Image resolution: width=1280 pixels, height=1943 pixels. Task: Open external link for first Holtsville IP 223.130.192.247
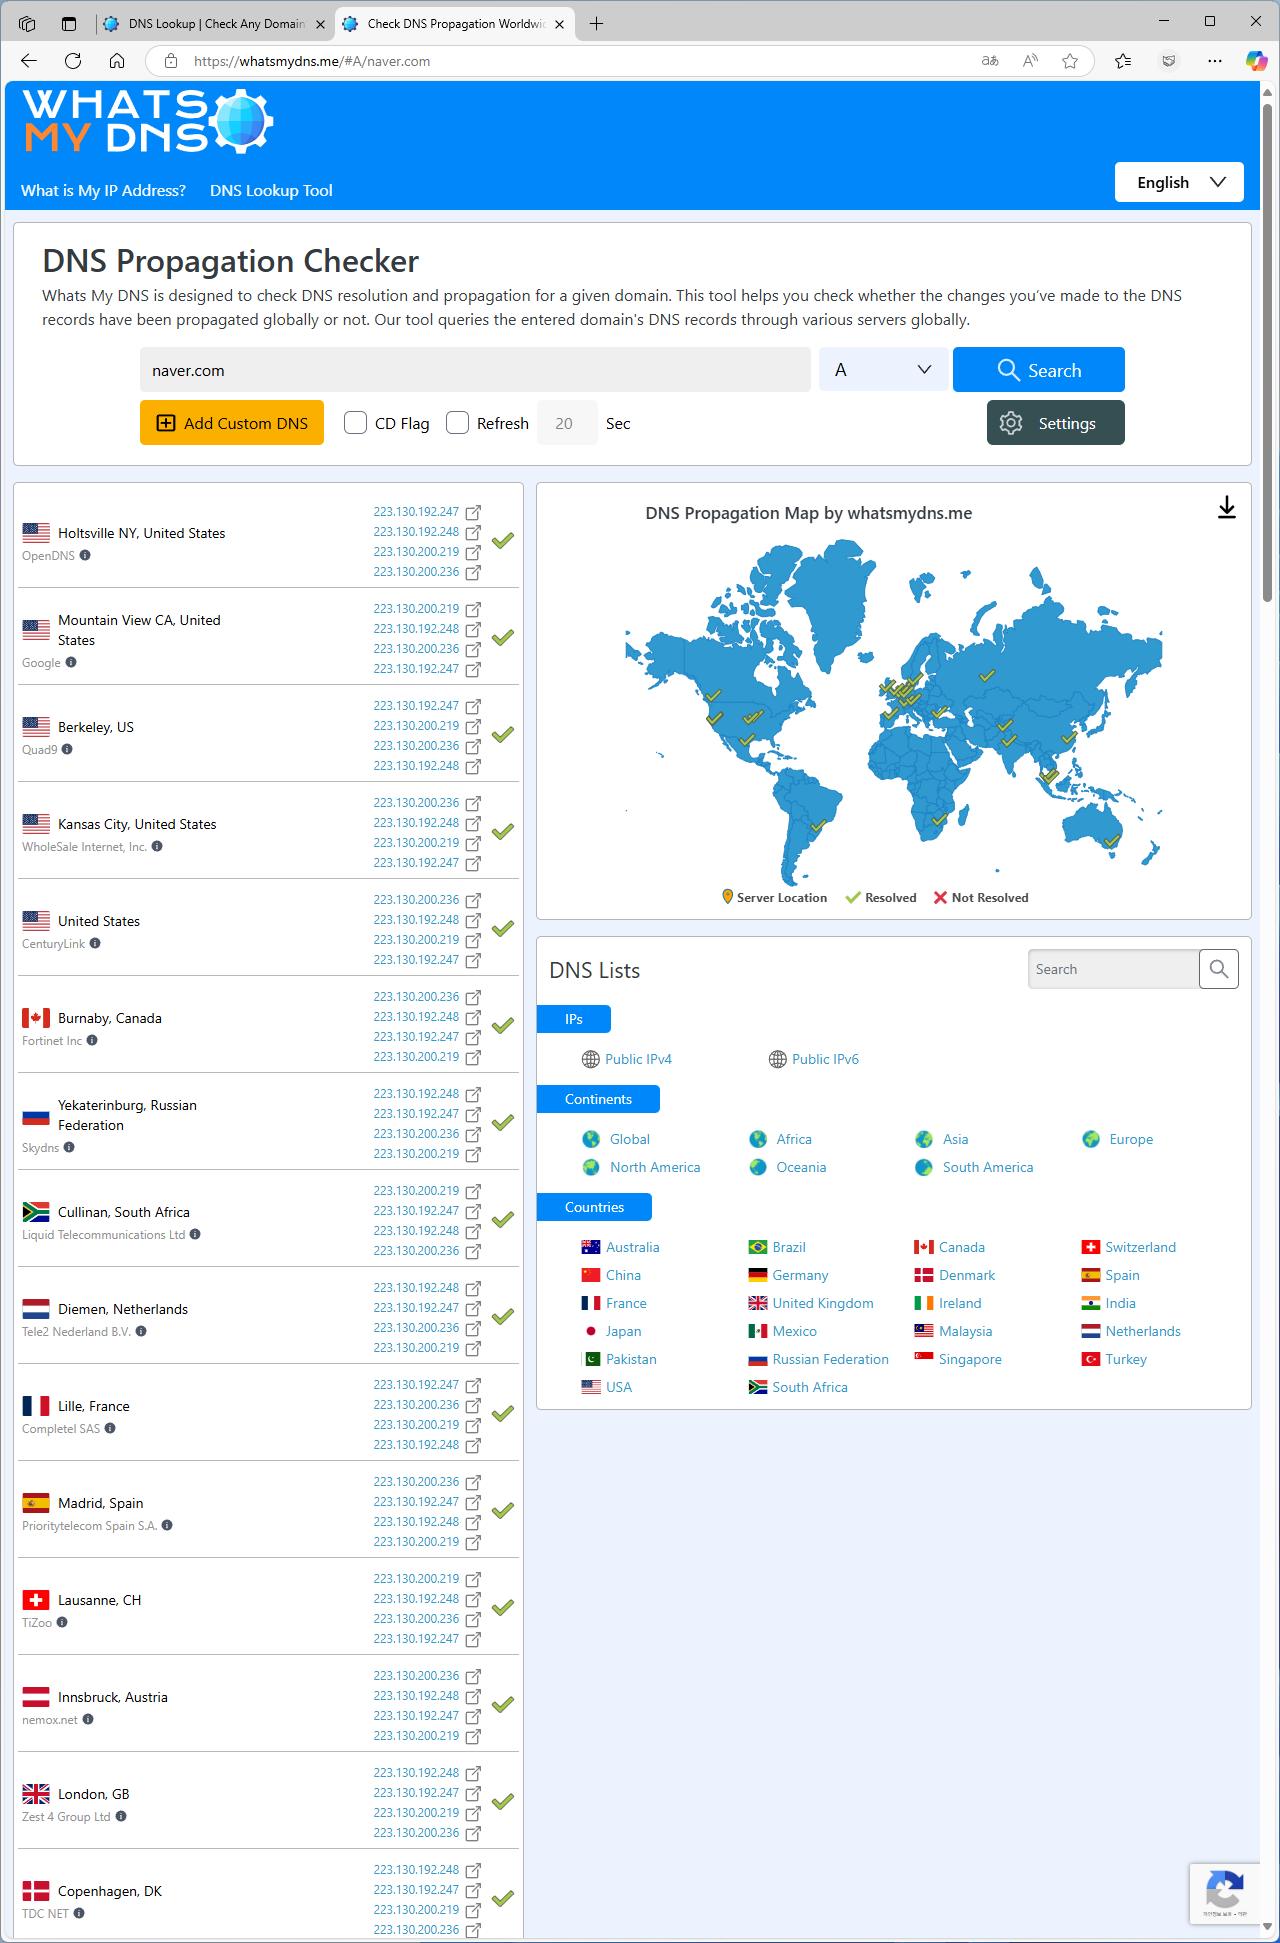473,512
